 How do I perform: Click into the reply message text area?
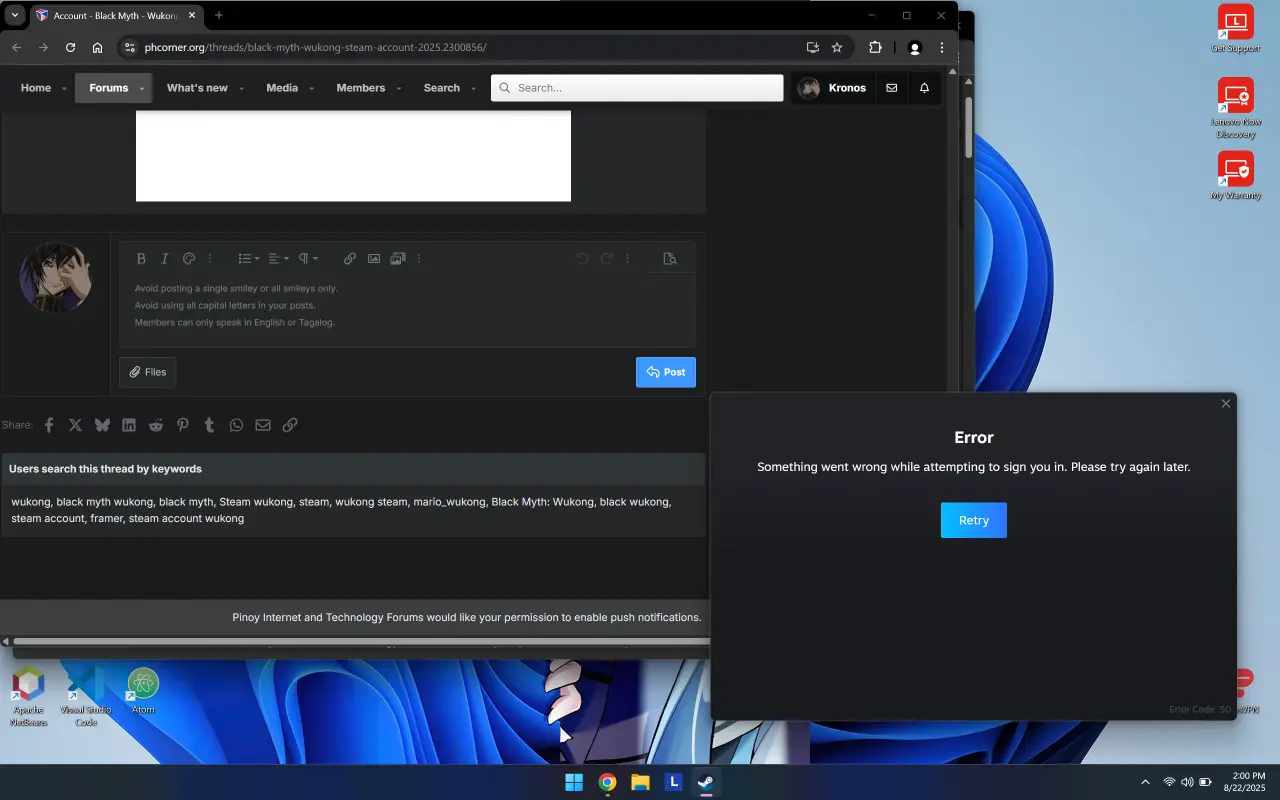(x=408, y=310)
